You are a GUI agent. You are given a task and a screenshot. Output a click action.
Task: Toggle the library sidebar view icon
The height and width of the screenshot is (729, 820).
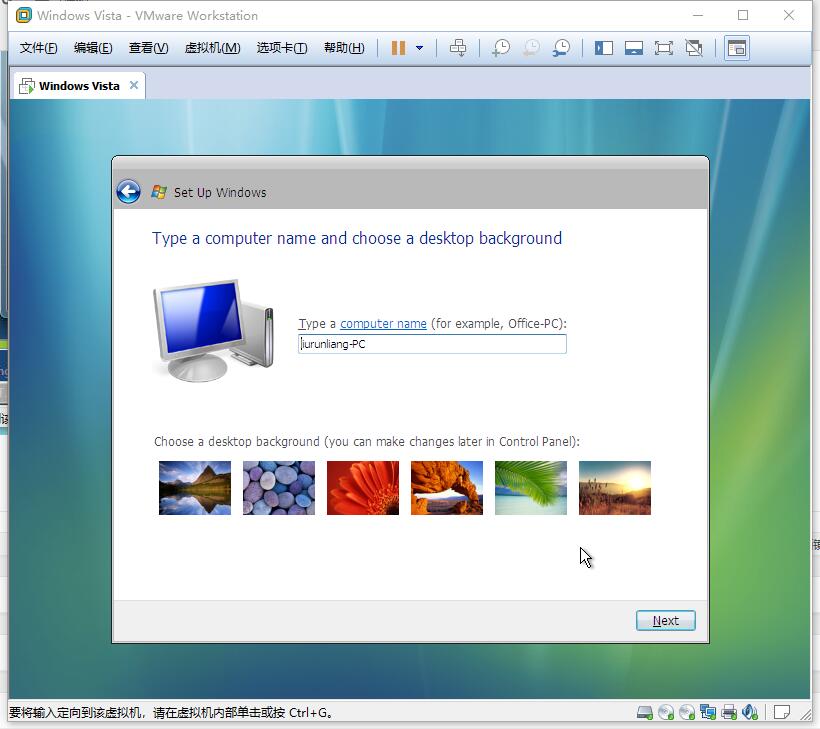click(603, 49)
